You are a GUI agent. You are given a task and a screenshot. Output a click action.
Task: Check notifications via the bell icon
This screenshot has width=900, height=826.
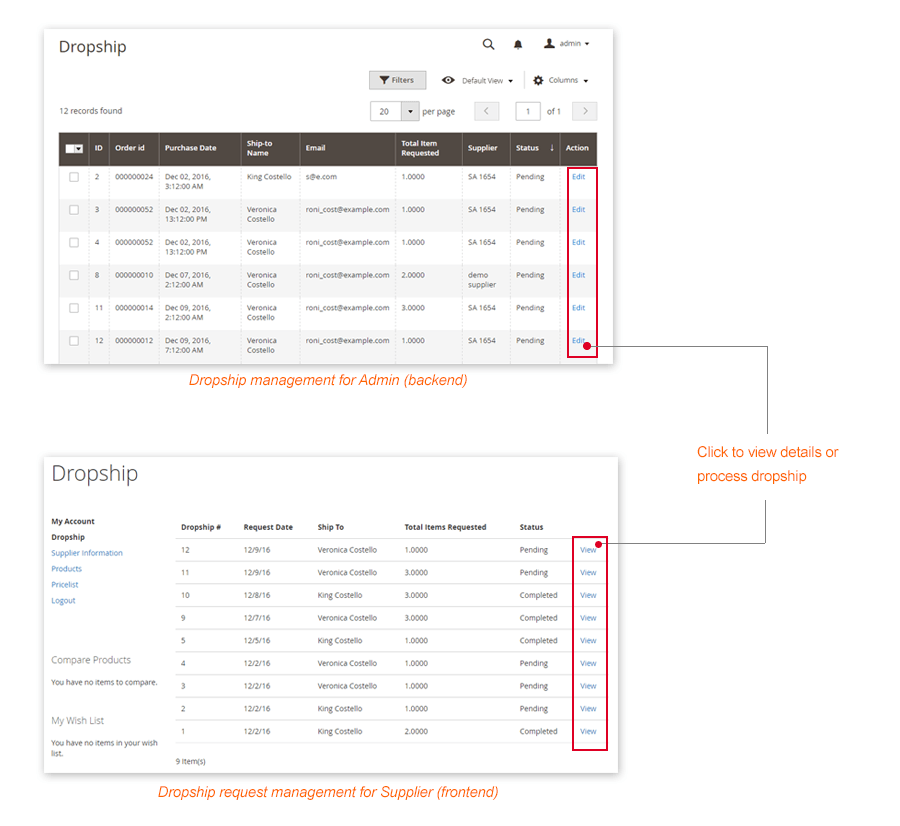click(517, 44)
